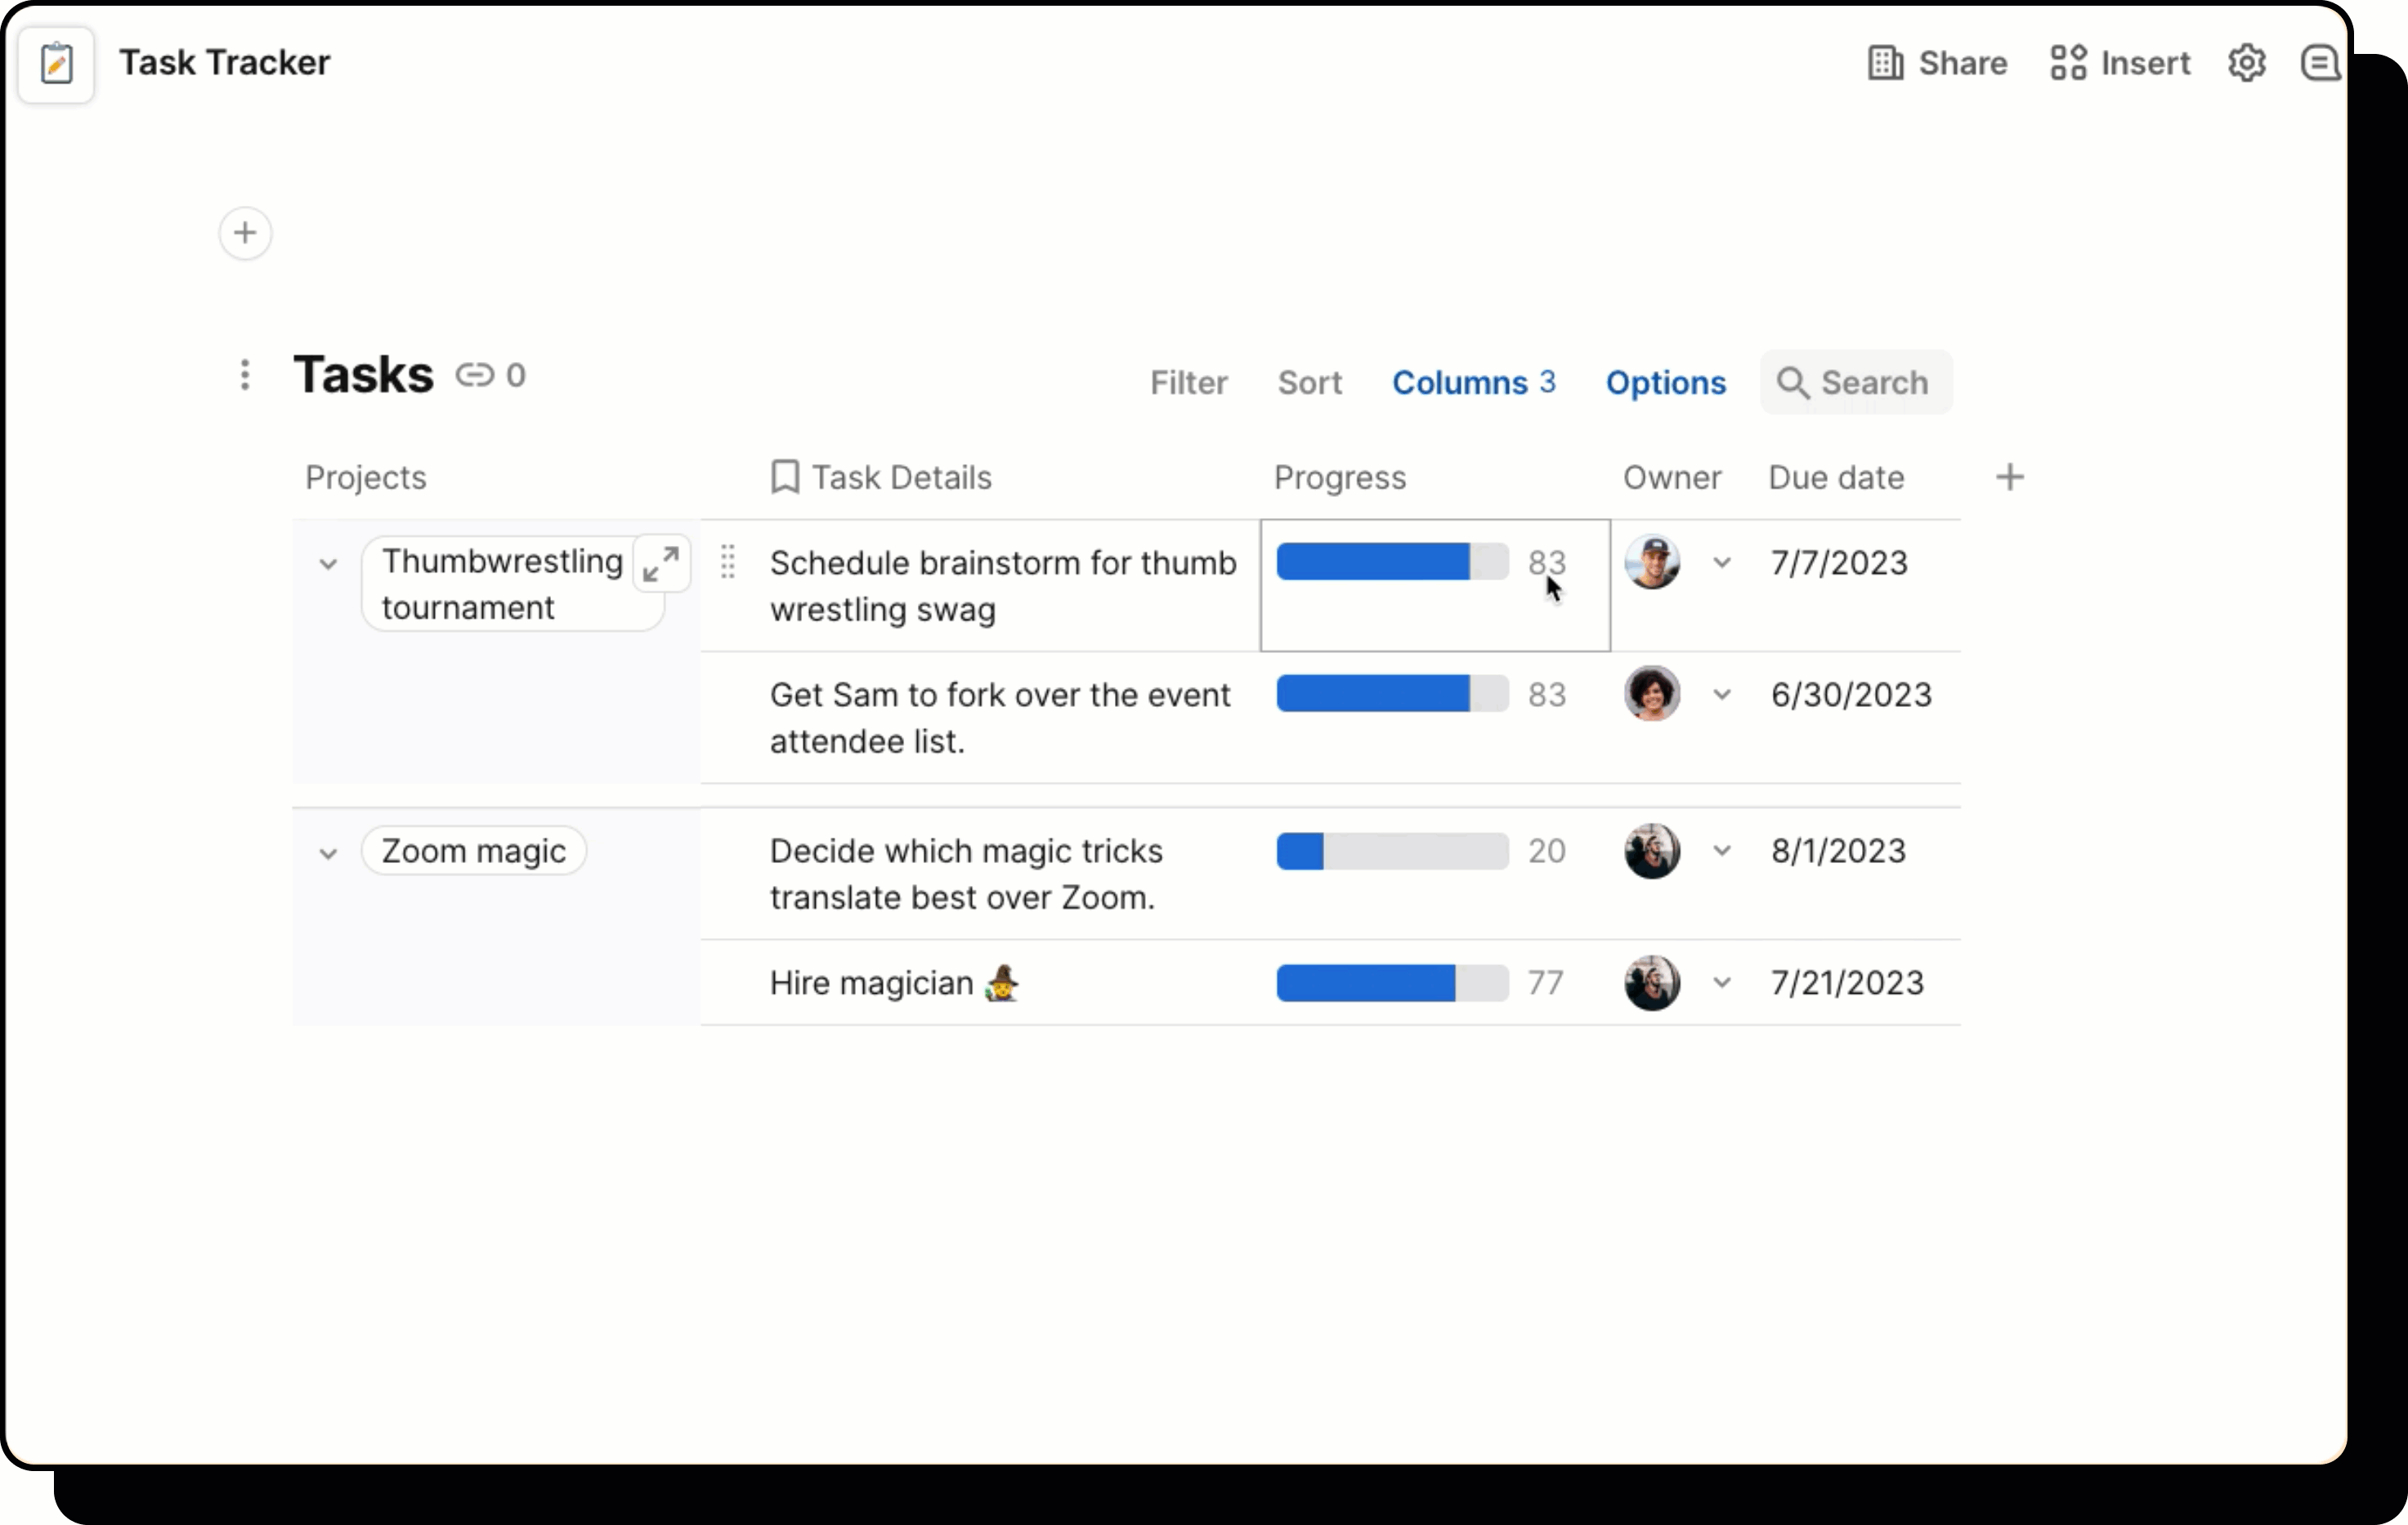Click the Share icon
The width and height of the screenshot is (2408, 1525).
coord(1886,62)
